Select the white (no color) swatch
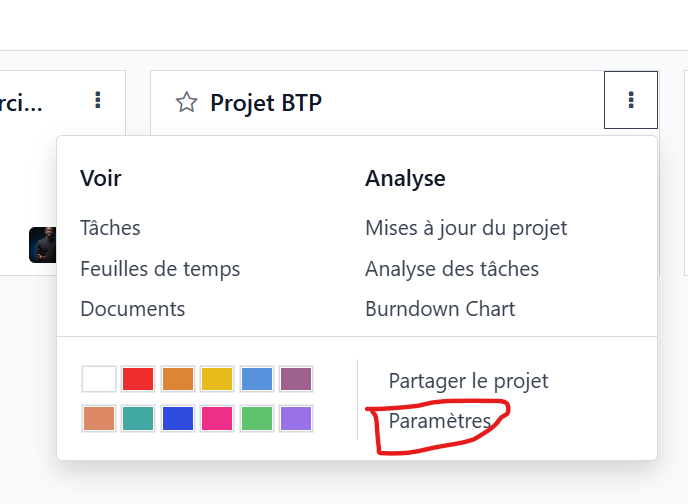This screenshot has height=504, width=688. point(99,379)
